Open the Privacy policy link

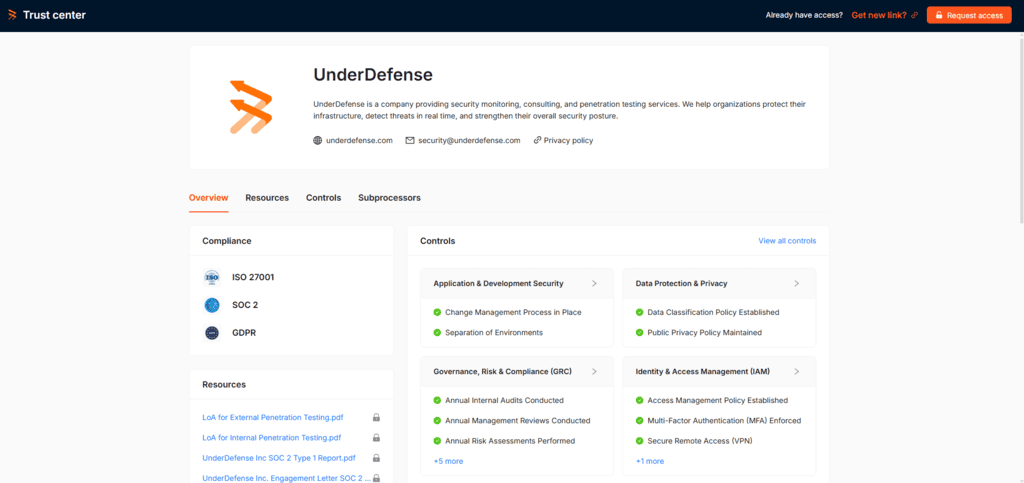click(568, 140)
